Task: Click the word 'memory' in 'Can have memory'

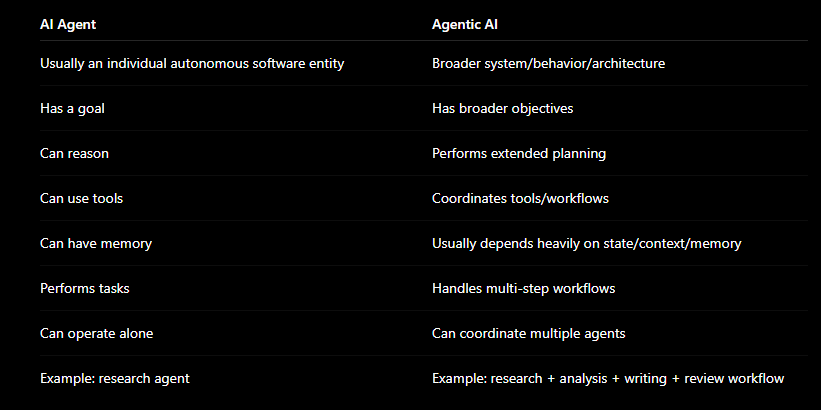Action: coord(126,244)
